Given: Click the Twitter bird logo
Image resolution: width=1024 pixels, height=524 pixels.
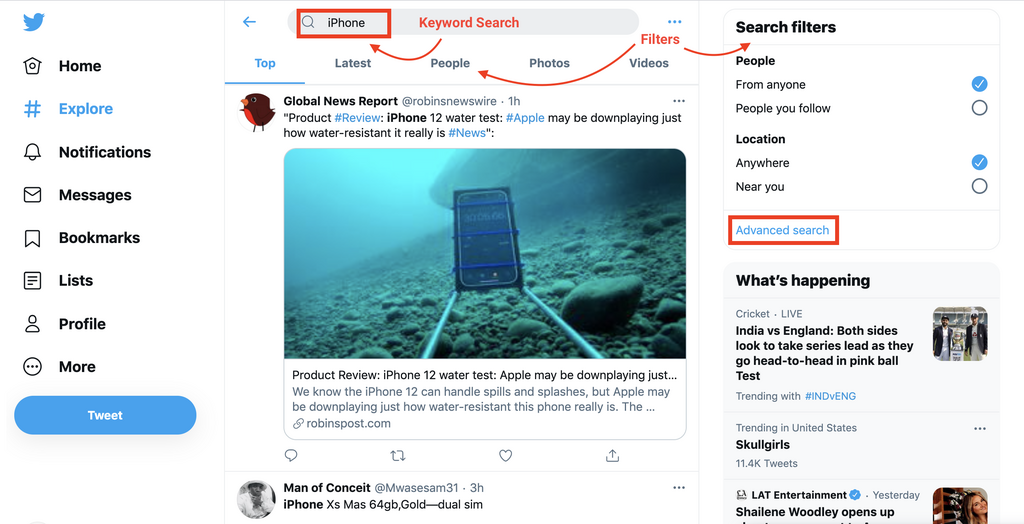Looking at the screenshot, I should point(32,23).
